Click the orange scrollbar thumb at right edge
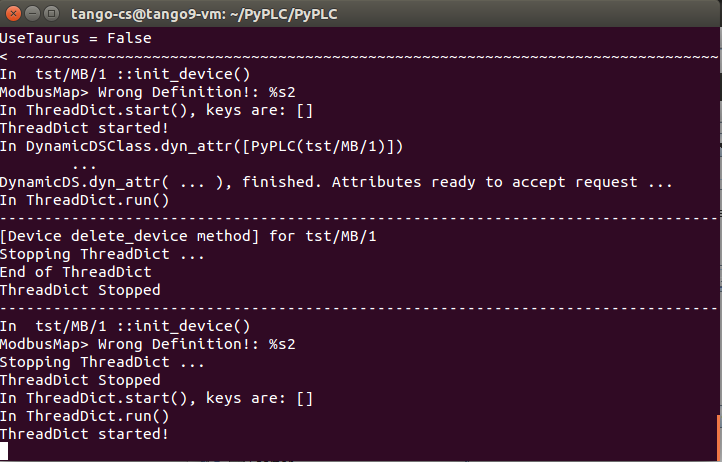Image resolution: width=722 pixels, height=462 pixels. [x=719, y=438]
